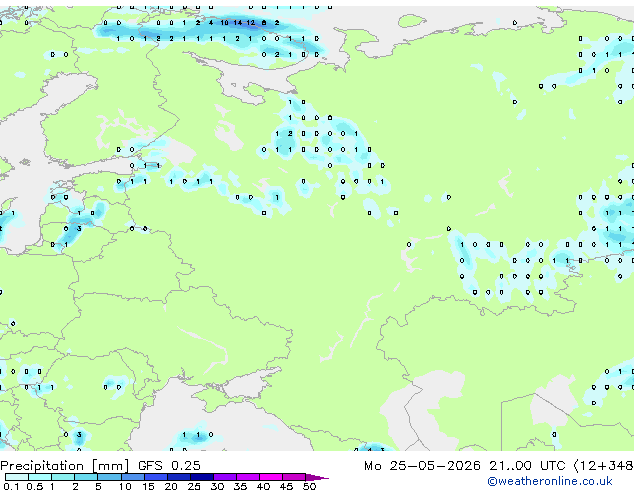Select the legend tick label 0.5
This screenshot has height=490, width=634.
point(35,486)
